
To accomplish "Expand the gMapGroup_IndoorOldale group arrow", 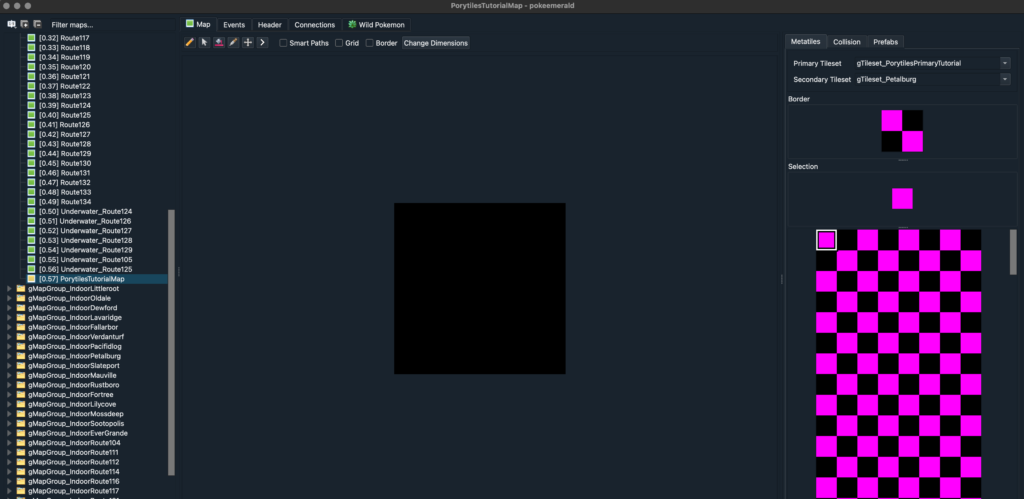I will click(9, 298).
